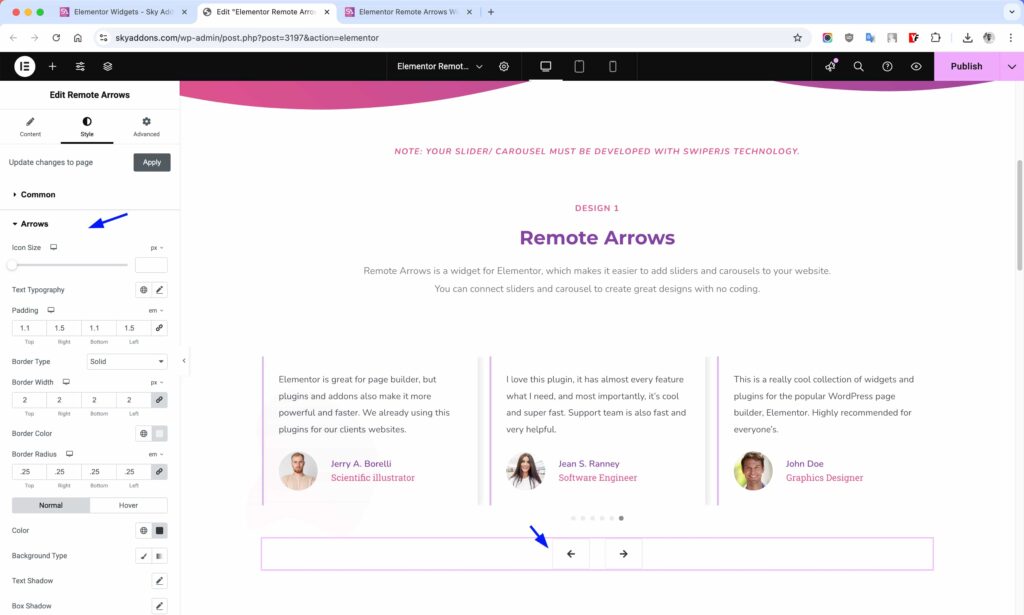Screen dimensions: 1024x615
Task: Open Border Radius unit em dropdown
Action: tap(156, 454)
